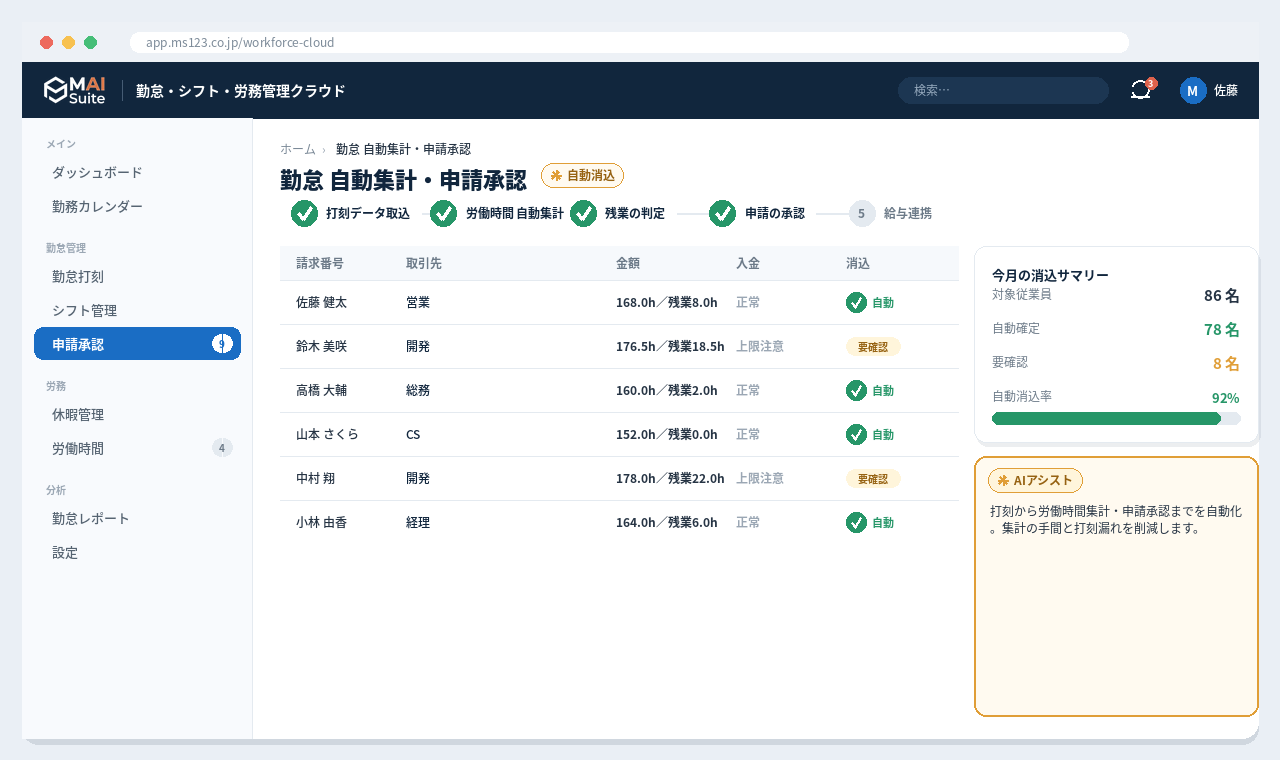1280x760 pixels.
Task: Select 申請承認 in the sidebar
Action: pyautogui.click(x=137, y=344)
